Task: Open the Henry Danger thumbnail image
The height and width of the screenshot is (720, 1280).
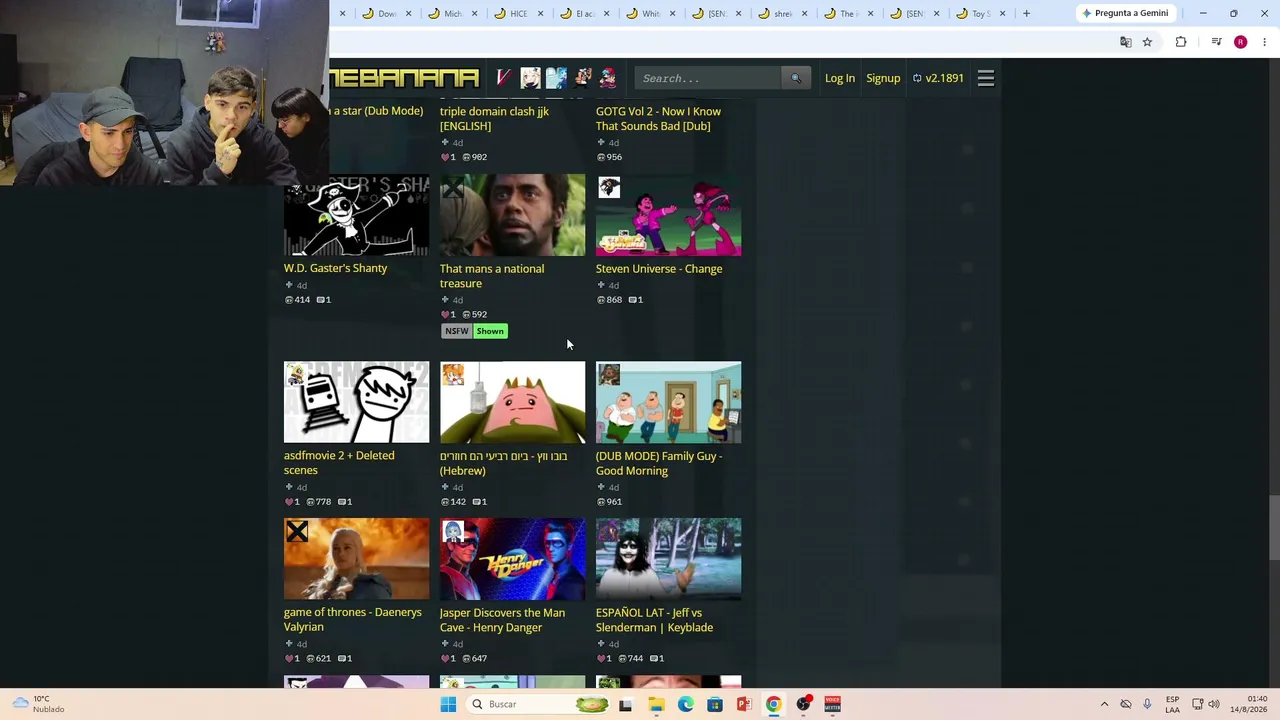Action: click(x=512, y=559)
